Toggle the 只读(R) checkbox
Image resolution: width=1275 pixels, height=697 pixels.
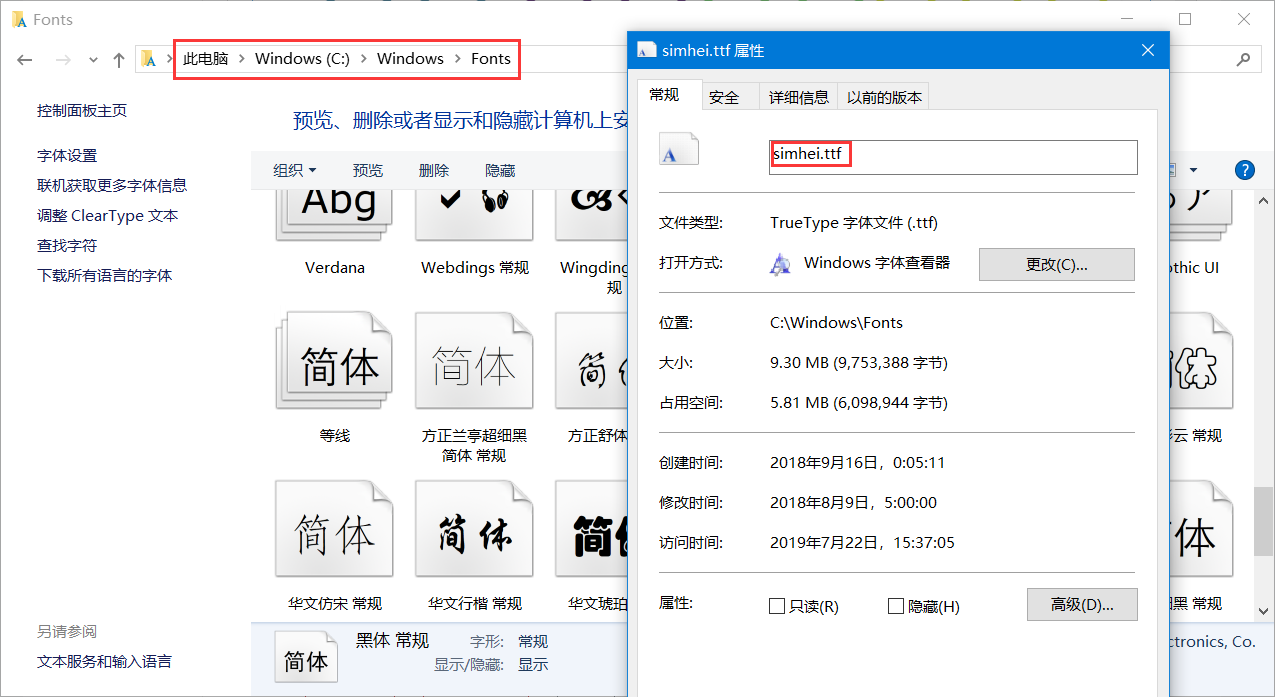(777, 606)
